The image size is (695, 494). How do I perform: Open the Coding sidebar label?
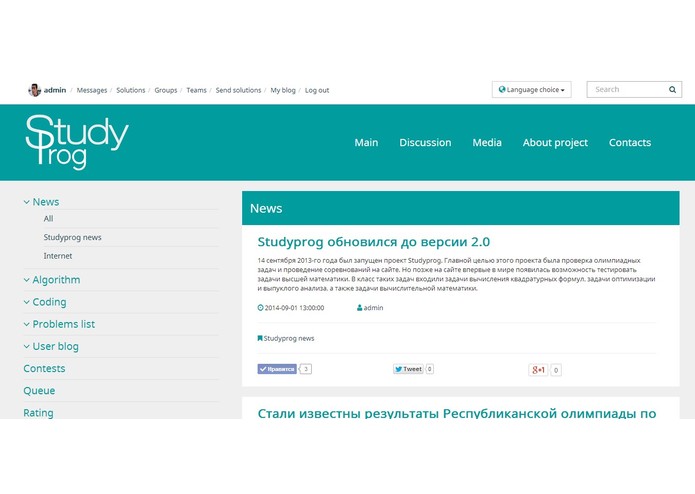49,302
